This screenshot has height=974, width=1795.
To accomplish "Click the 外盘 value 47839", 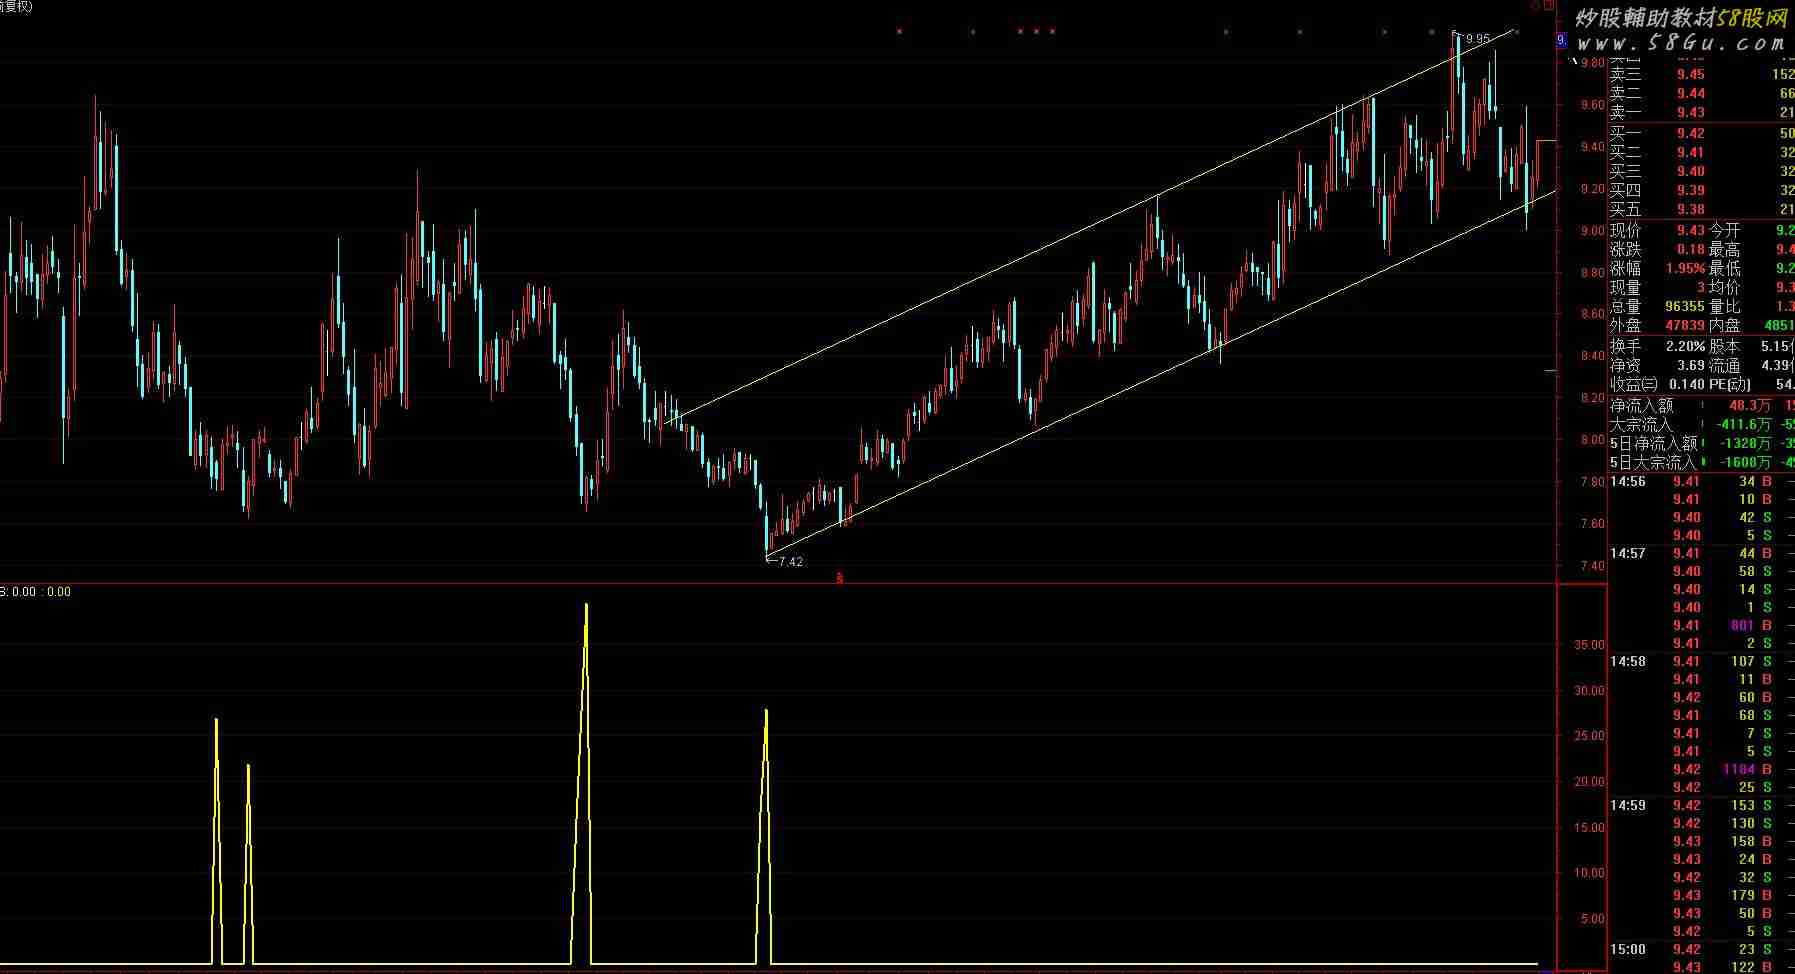I will [x=1685, y=325].
